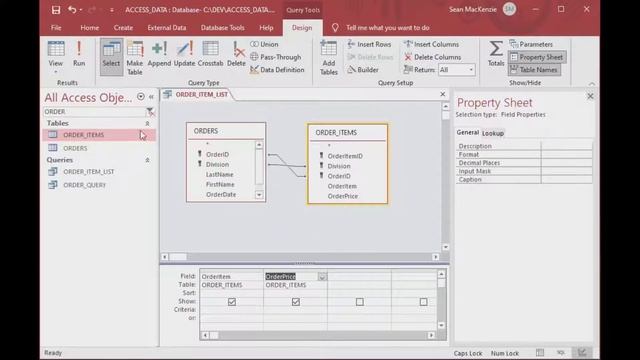The width and height of the screenshot is (640, 360).
Task: Open the View button in Results group
Action: (x=56, y=57)
